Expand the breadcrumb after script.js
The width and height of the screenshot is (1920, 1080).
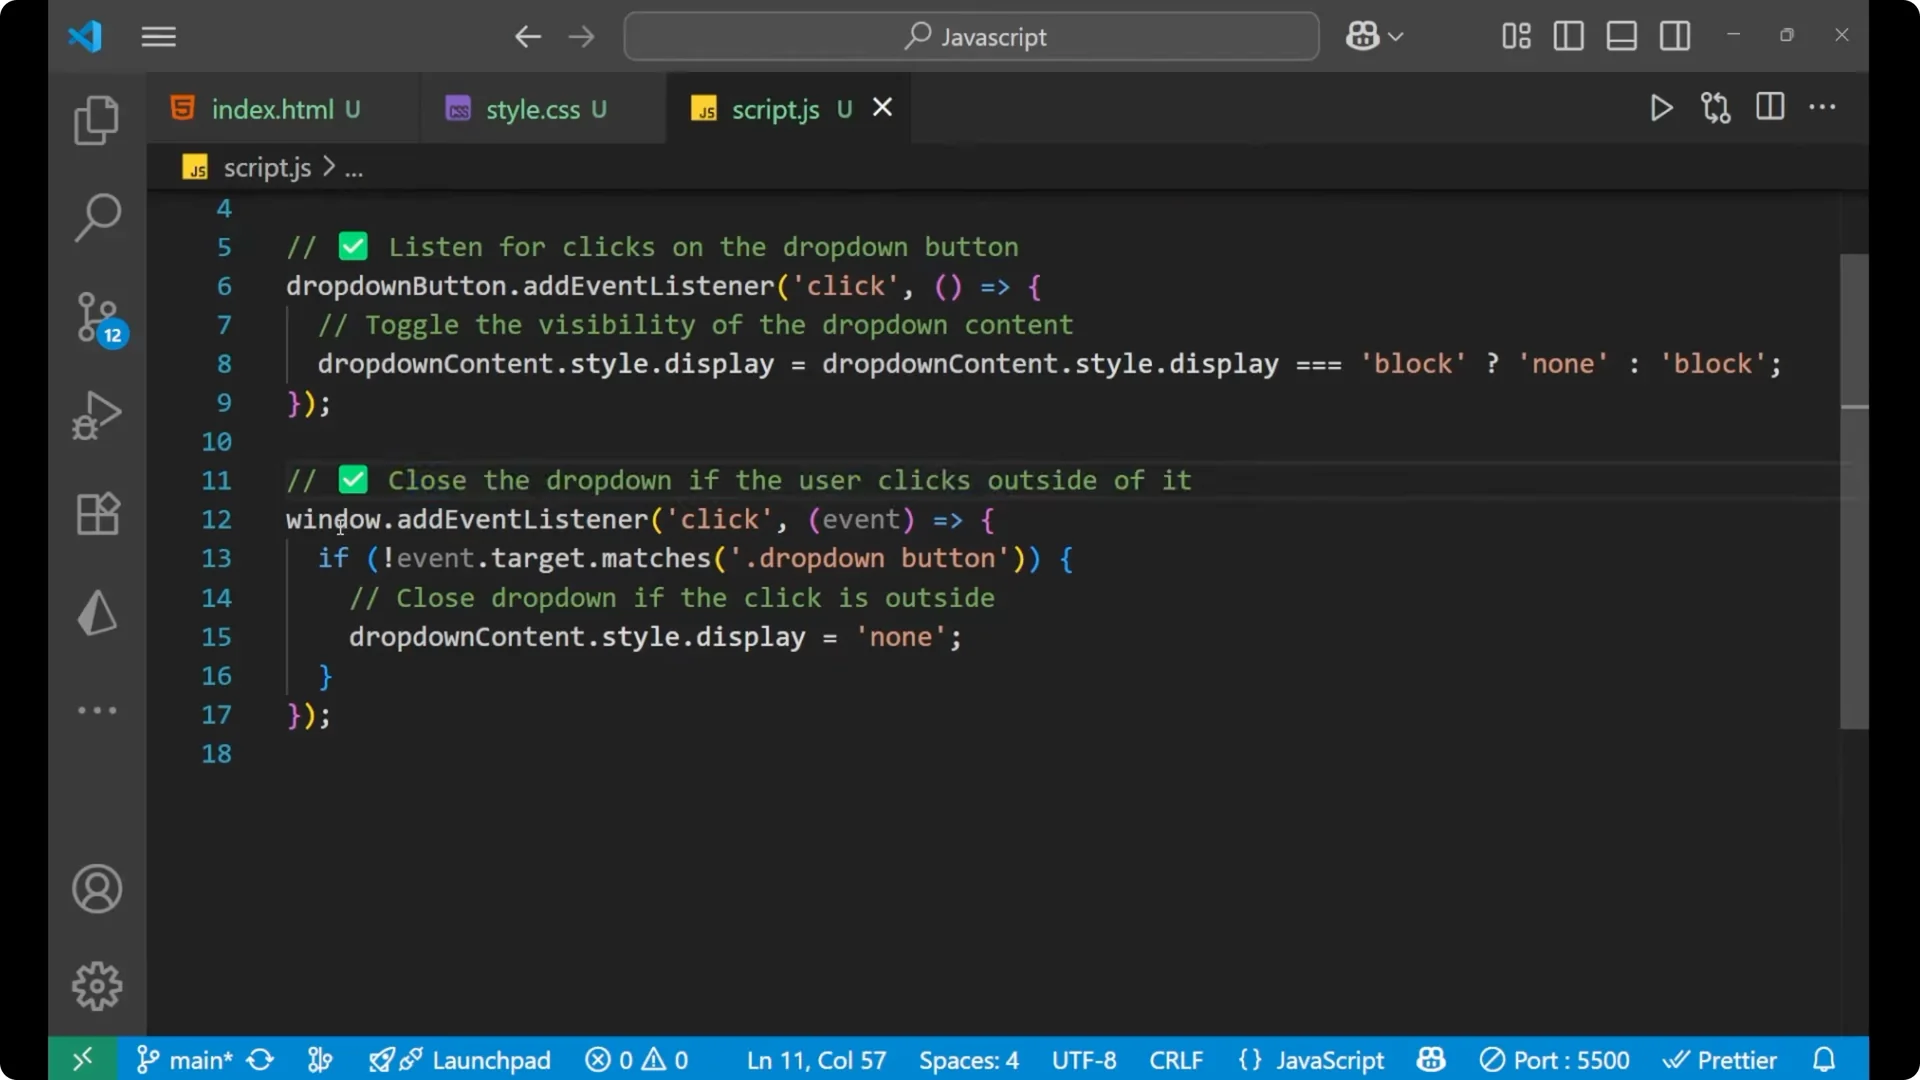(x=353, y=167)
